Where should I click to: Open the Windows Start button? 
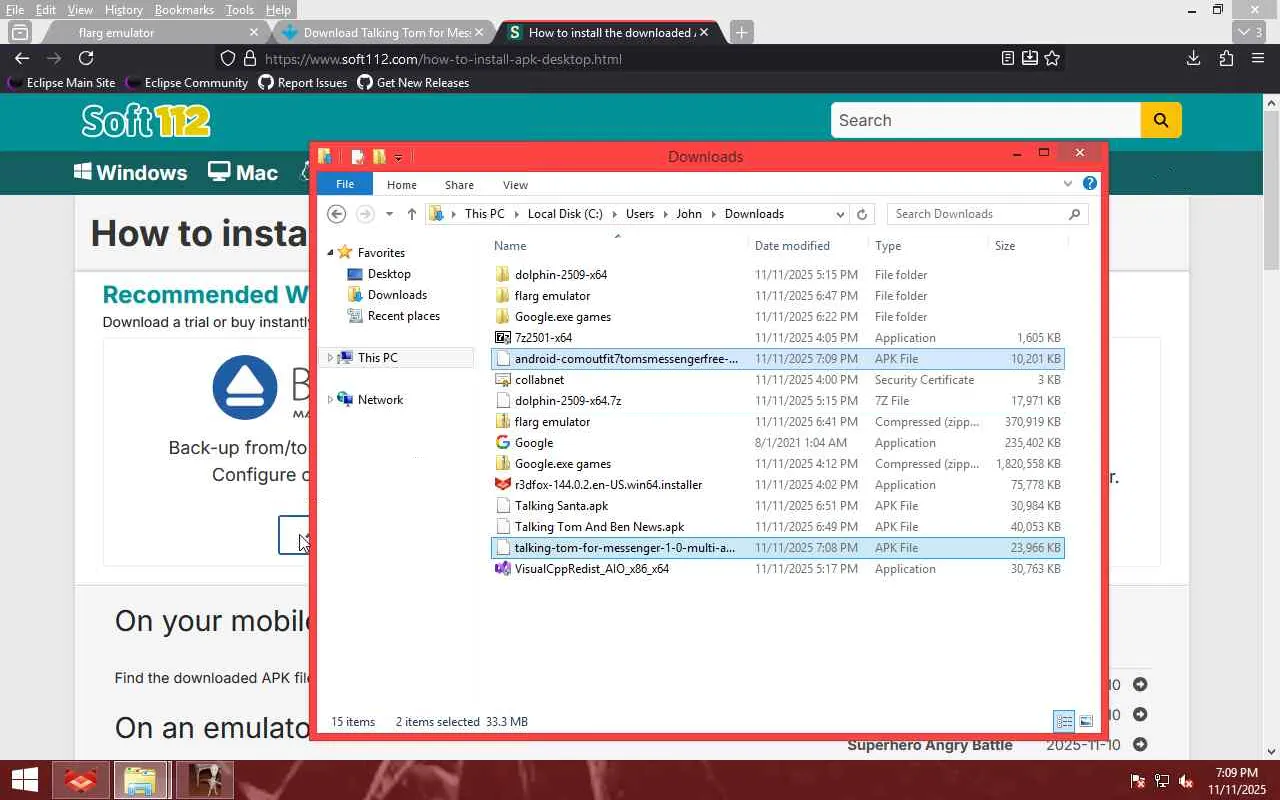24,780
